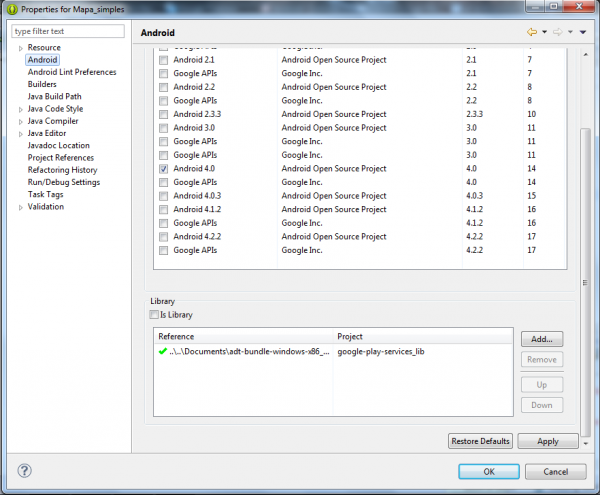Click the back navigation arrow icon

[x=532, y=32]
